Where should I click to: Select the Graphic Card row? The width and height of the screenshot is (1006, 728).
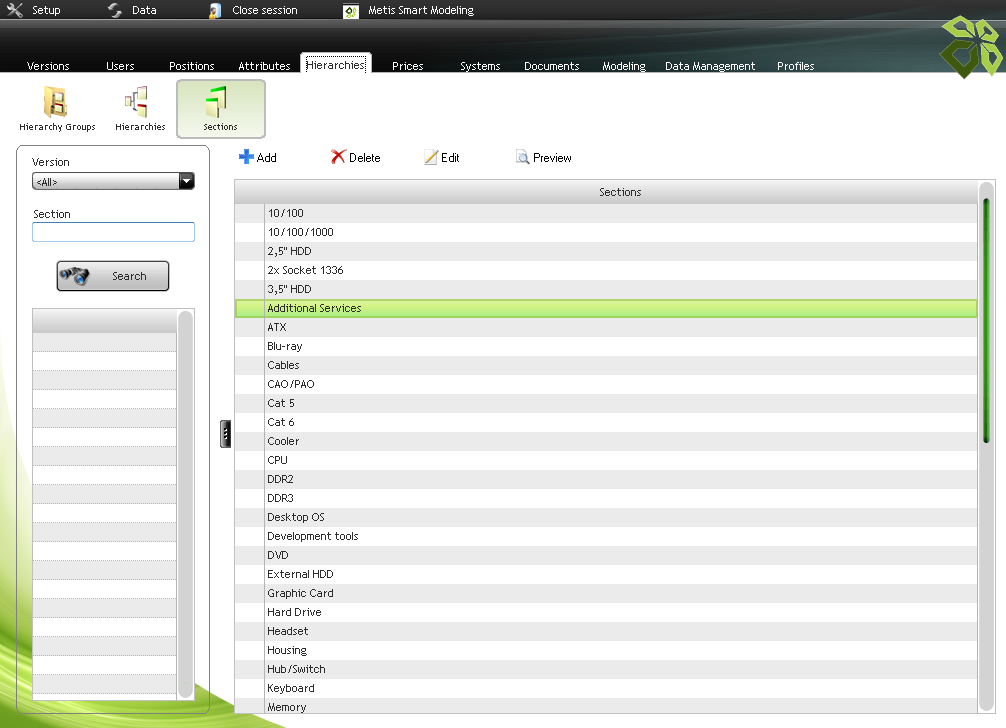300,593
